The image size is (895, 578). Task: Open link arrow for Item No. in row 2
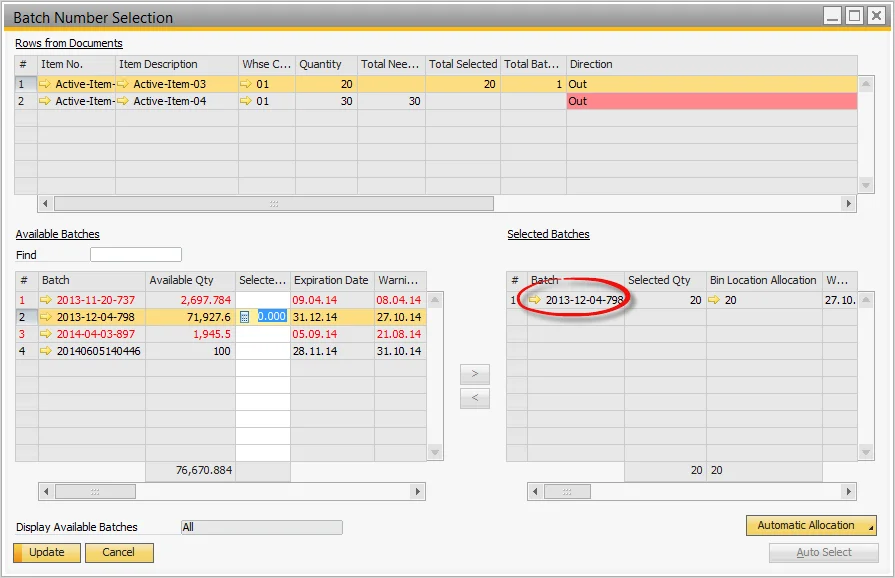tap(45, 101)
